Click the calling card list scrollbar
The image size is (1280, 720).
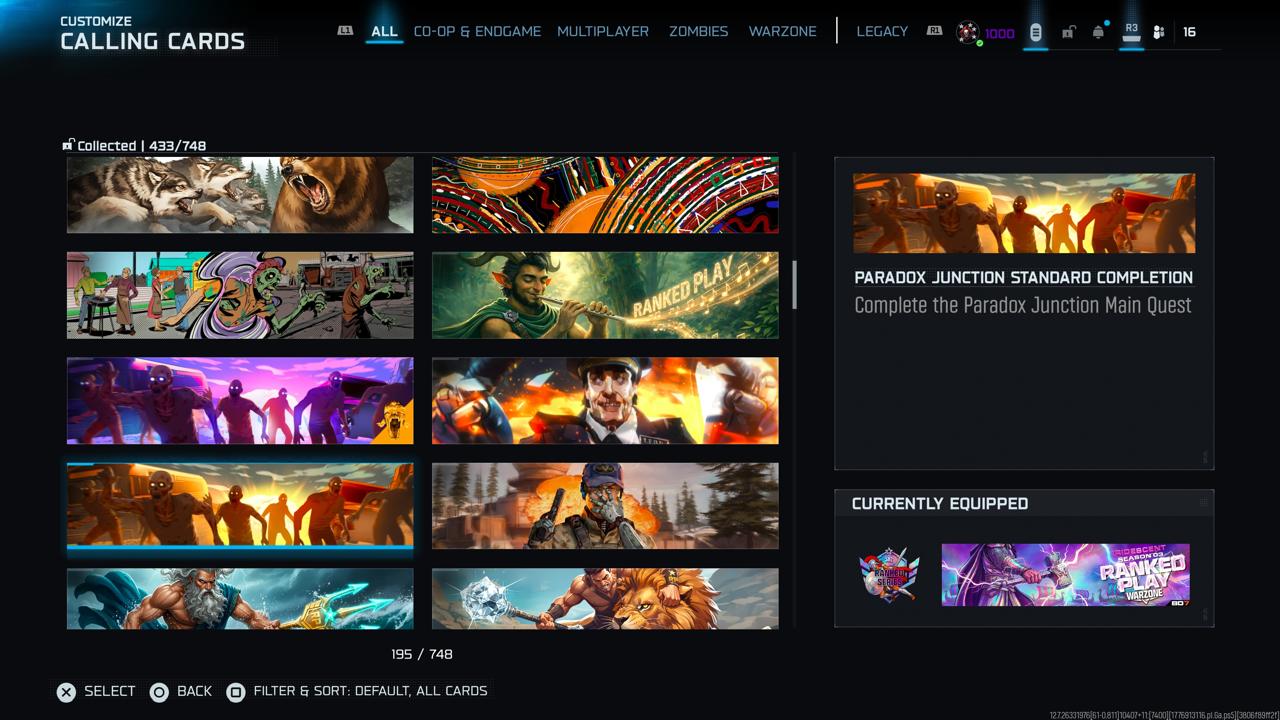(795, 285)
